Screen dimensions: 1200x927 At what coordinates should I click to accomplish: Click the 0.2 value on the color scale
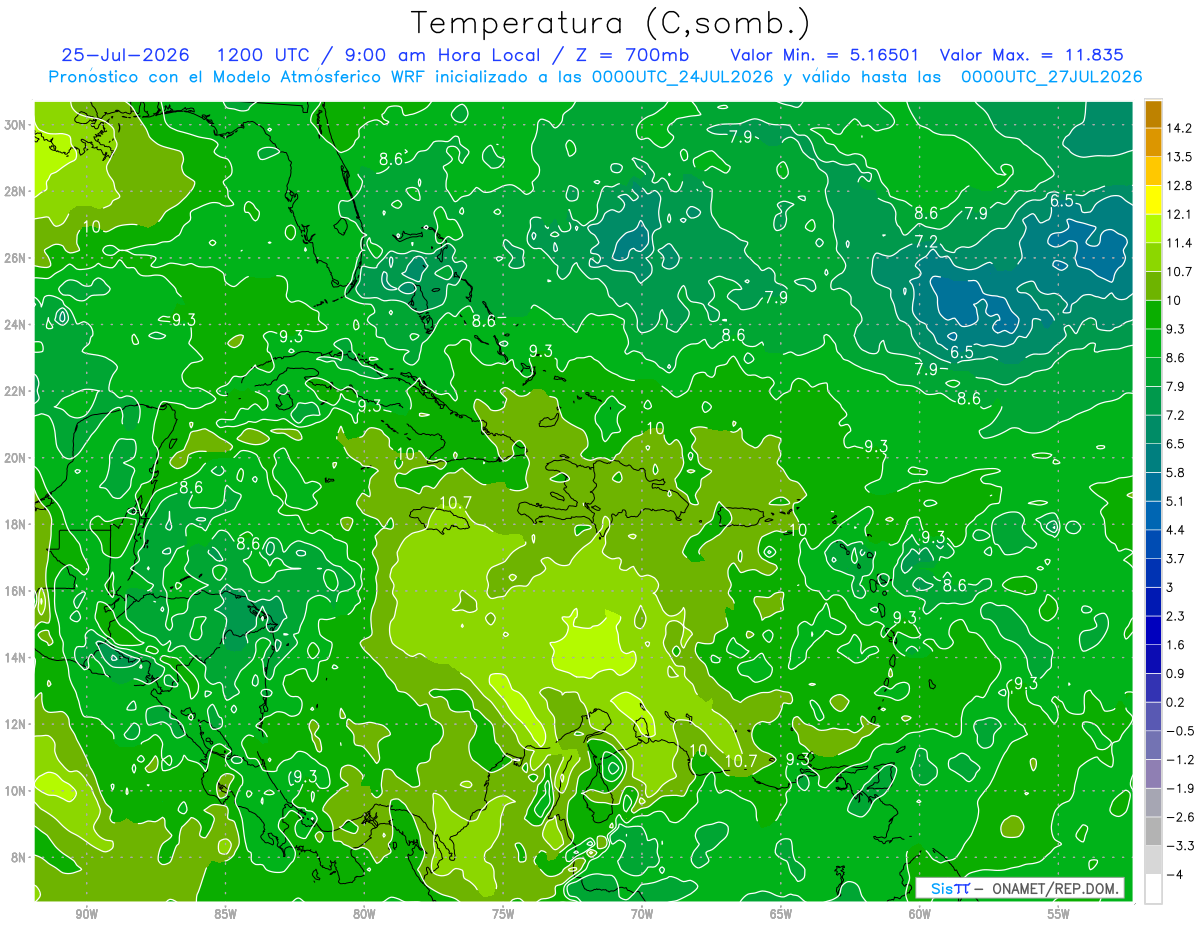tap(1176, 702)
